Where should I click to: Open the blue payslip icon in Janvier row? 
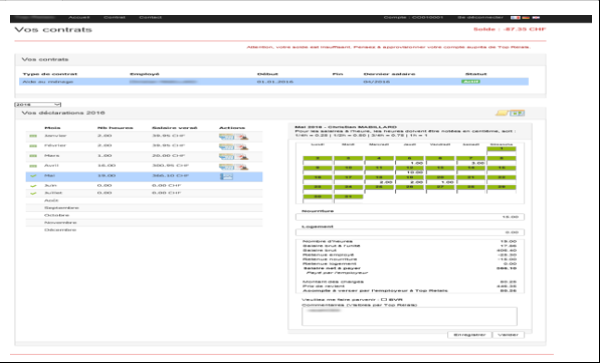(227, 137)
